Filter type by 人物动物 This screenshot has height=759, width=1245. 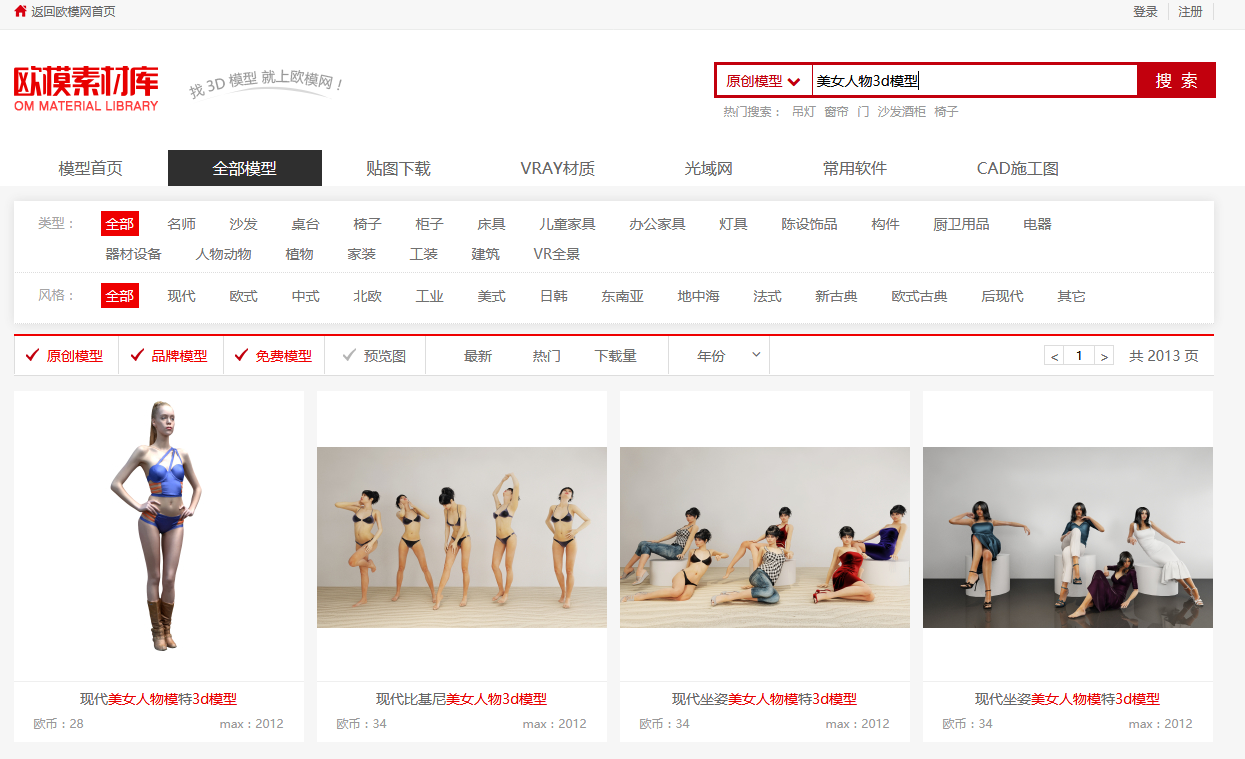pyautogui.click(x=224, y=254)
